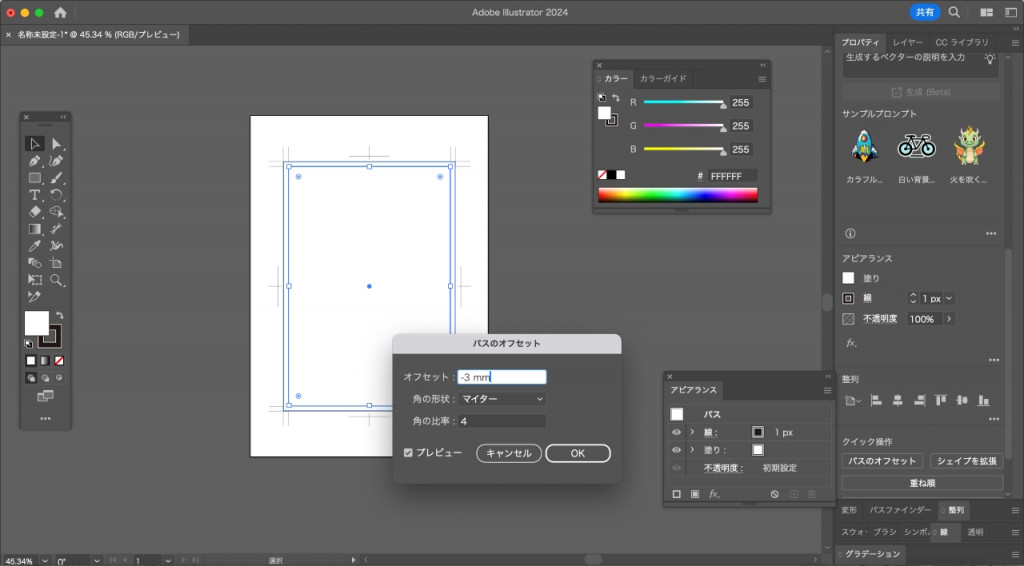Viewport: 1024px width, 566px height.
Task: Expand the 塗り row in Appearance panel
Action: tap(692, 450)
